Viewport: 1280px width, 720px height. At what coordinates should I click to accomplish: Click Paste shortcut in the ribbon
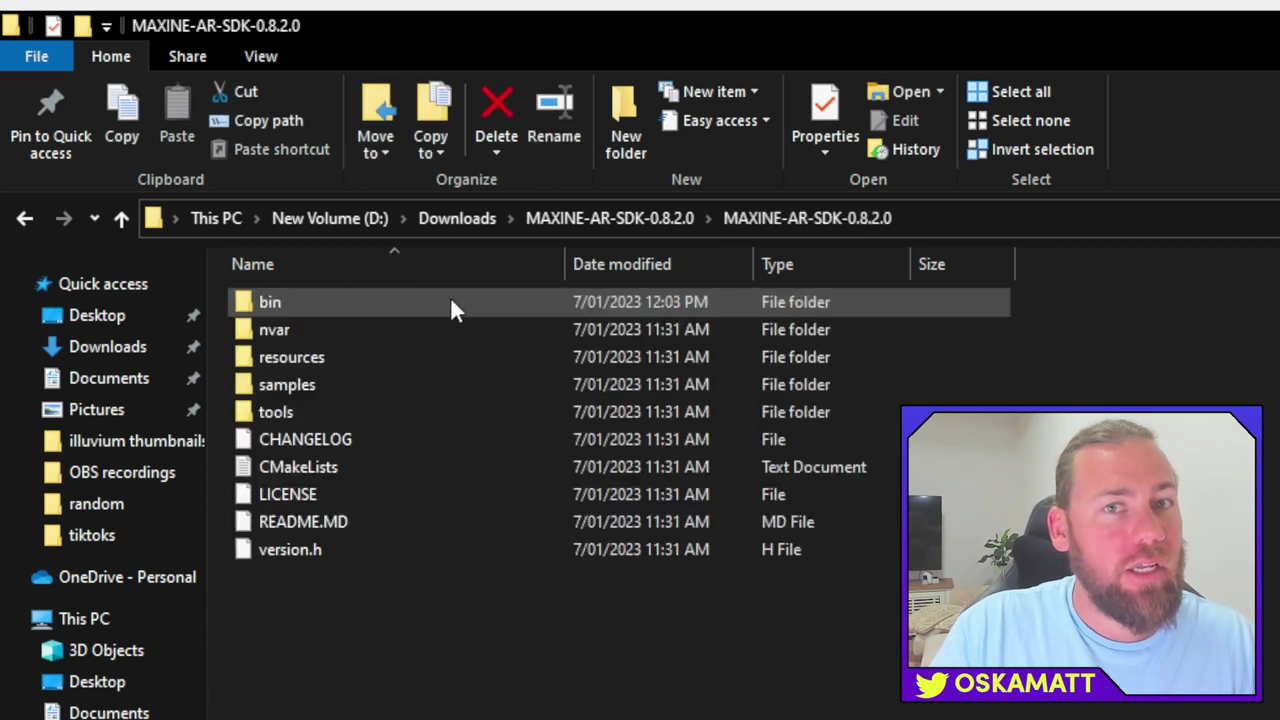point(270,149)
